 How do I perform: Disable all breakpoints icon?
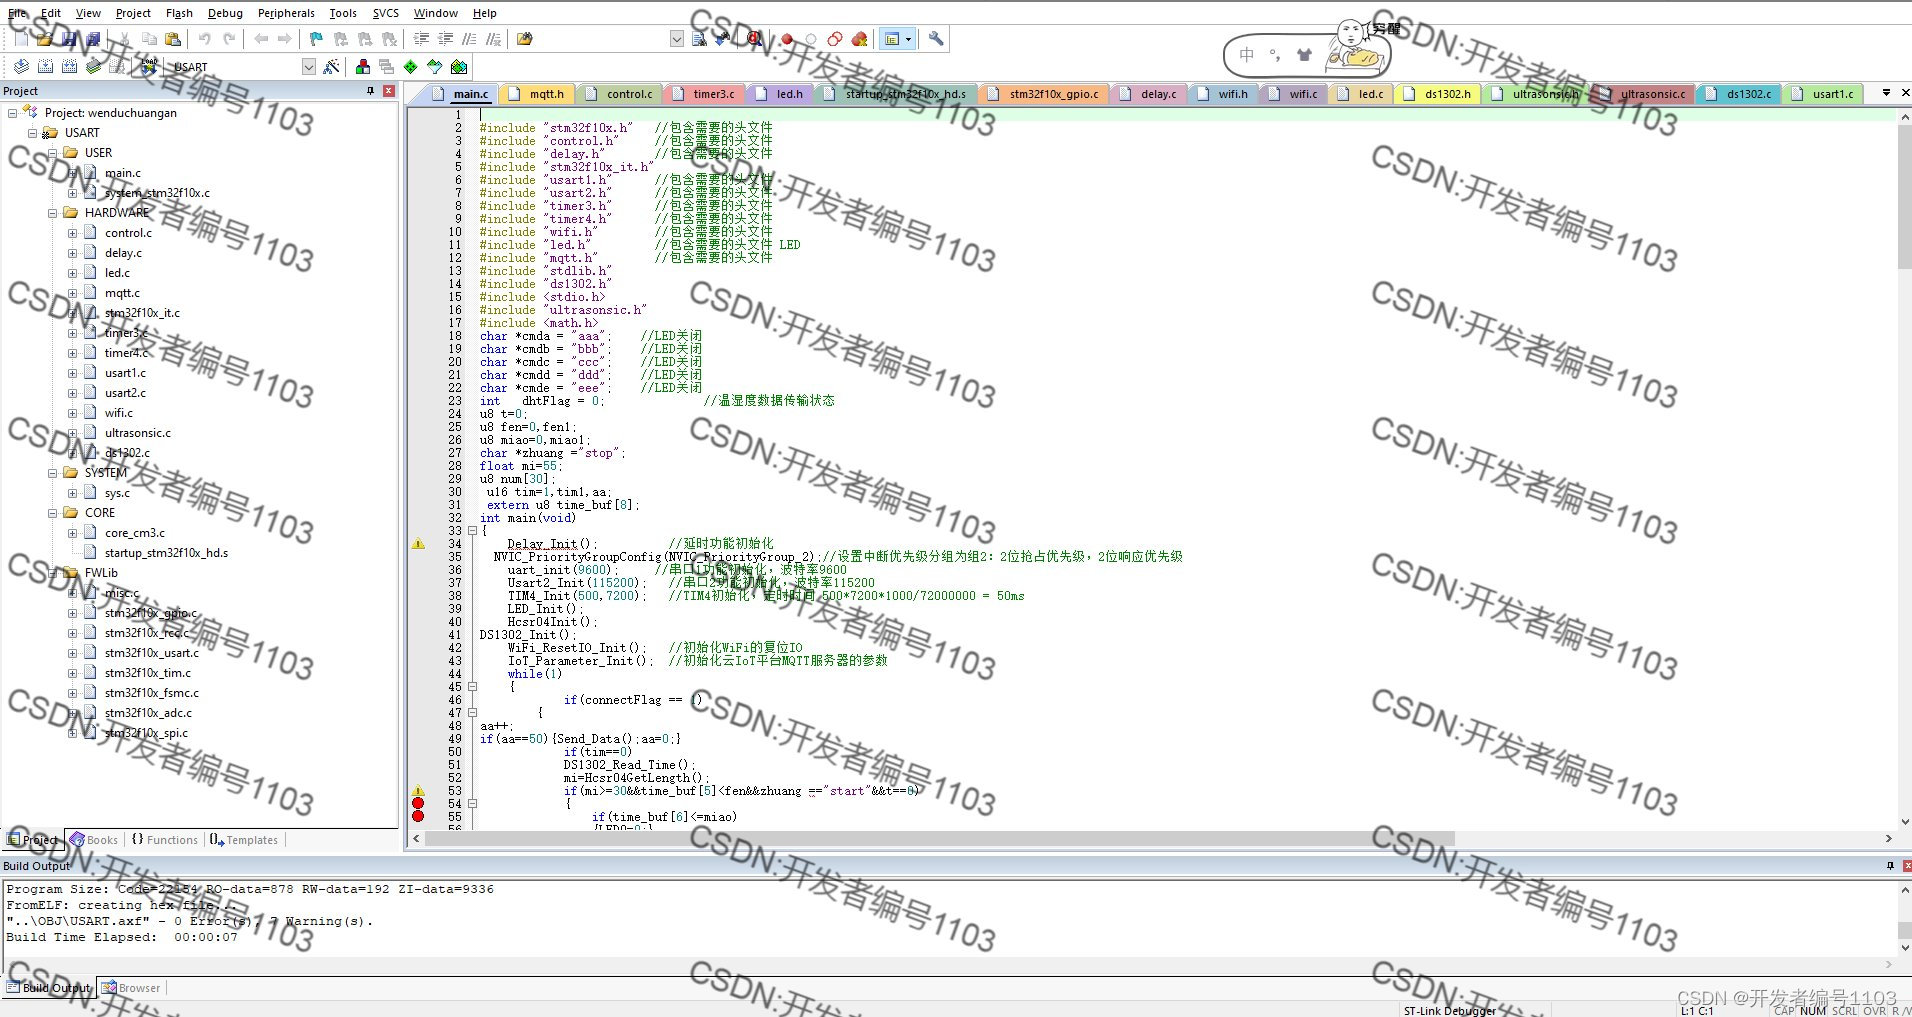tap(835, 39)
